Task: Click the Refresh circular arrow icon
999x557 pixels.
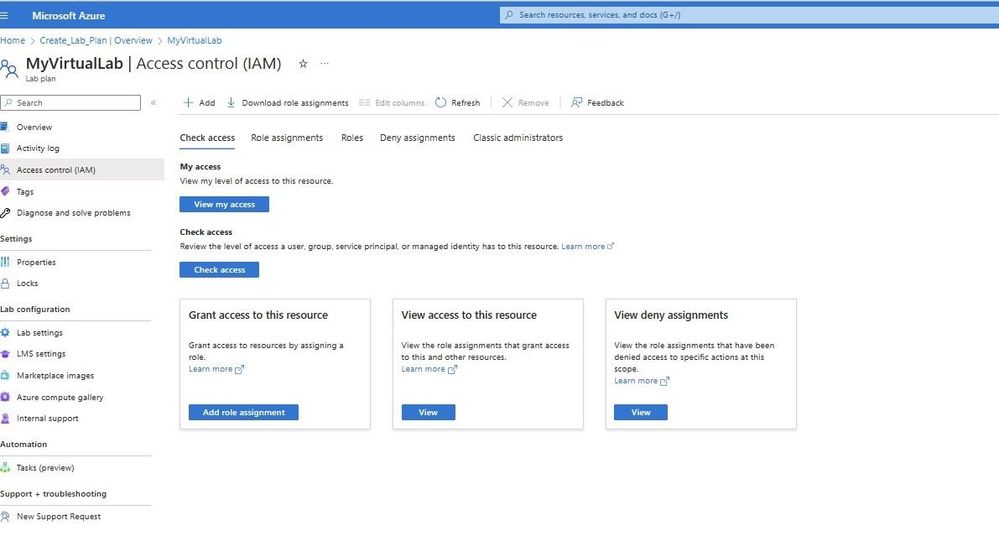Action: (440, 103)
